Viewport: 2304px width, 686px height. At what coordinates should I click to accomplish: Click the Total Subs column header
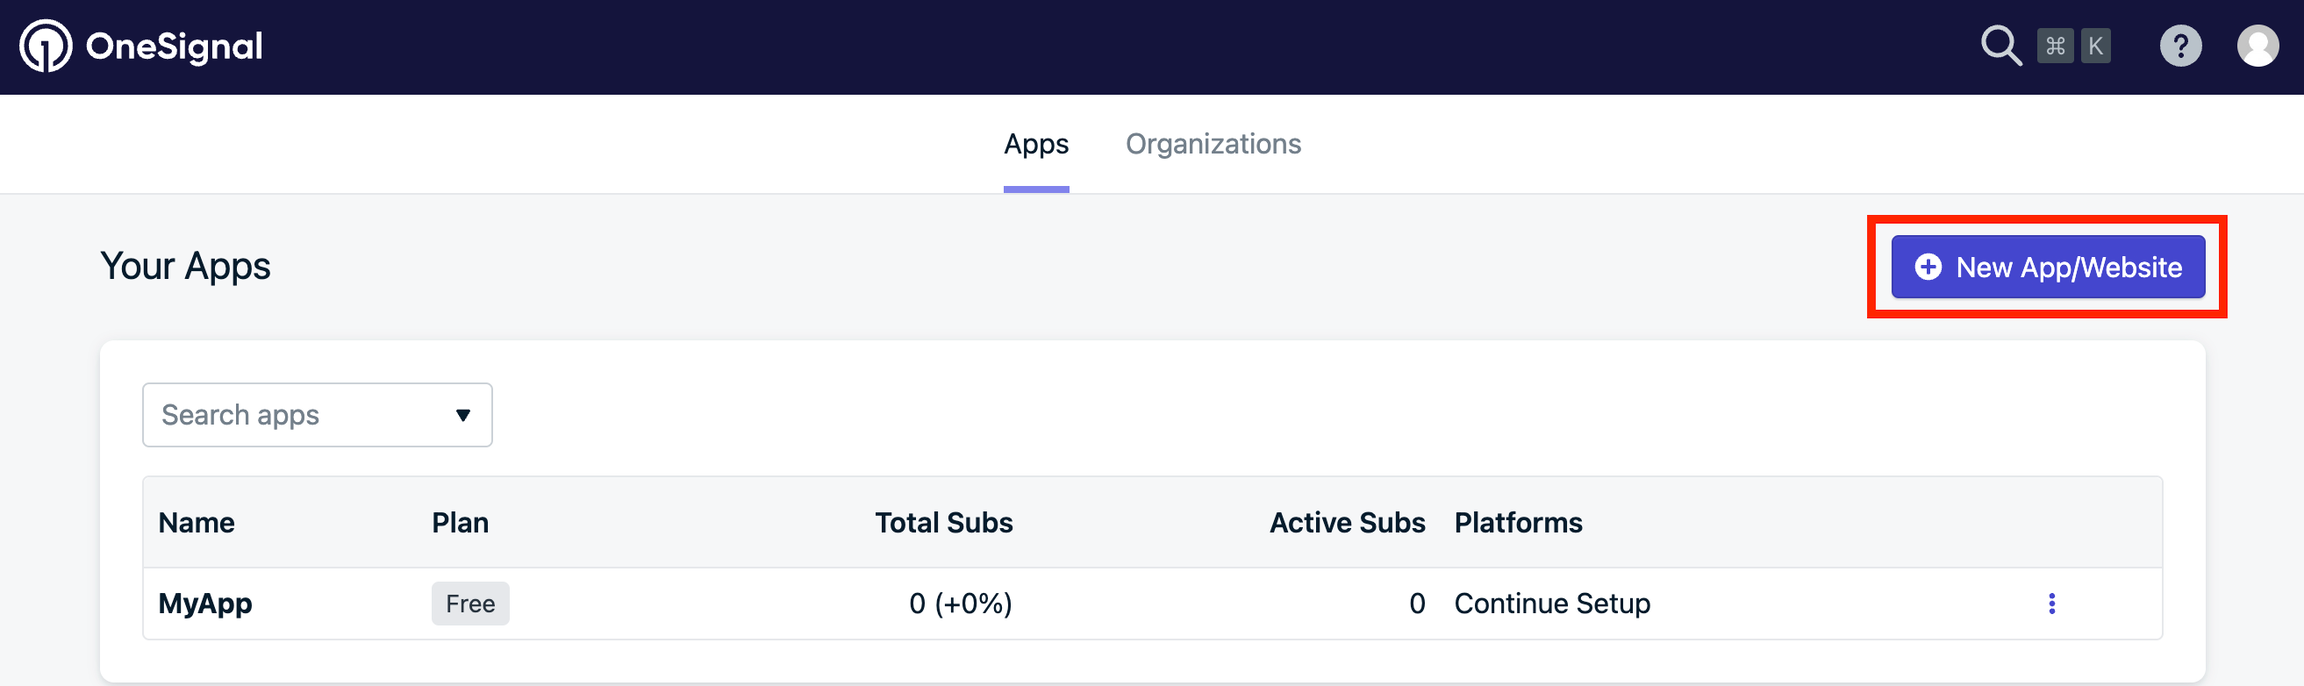944,522
